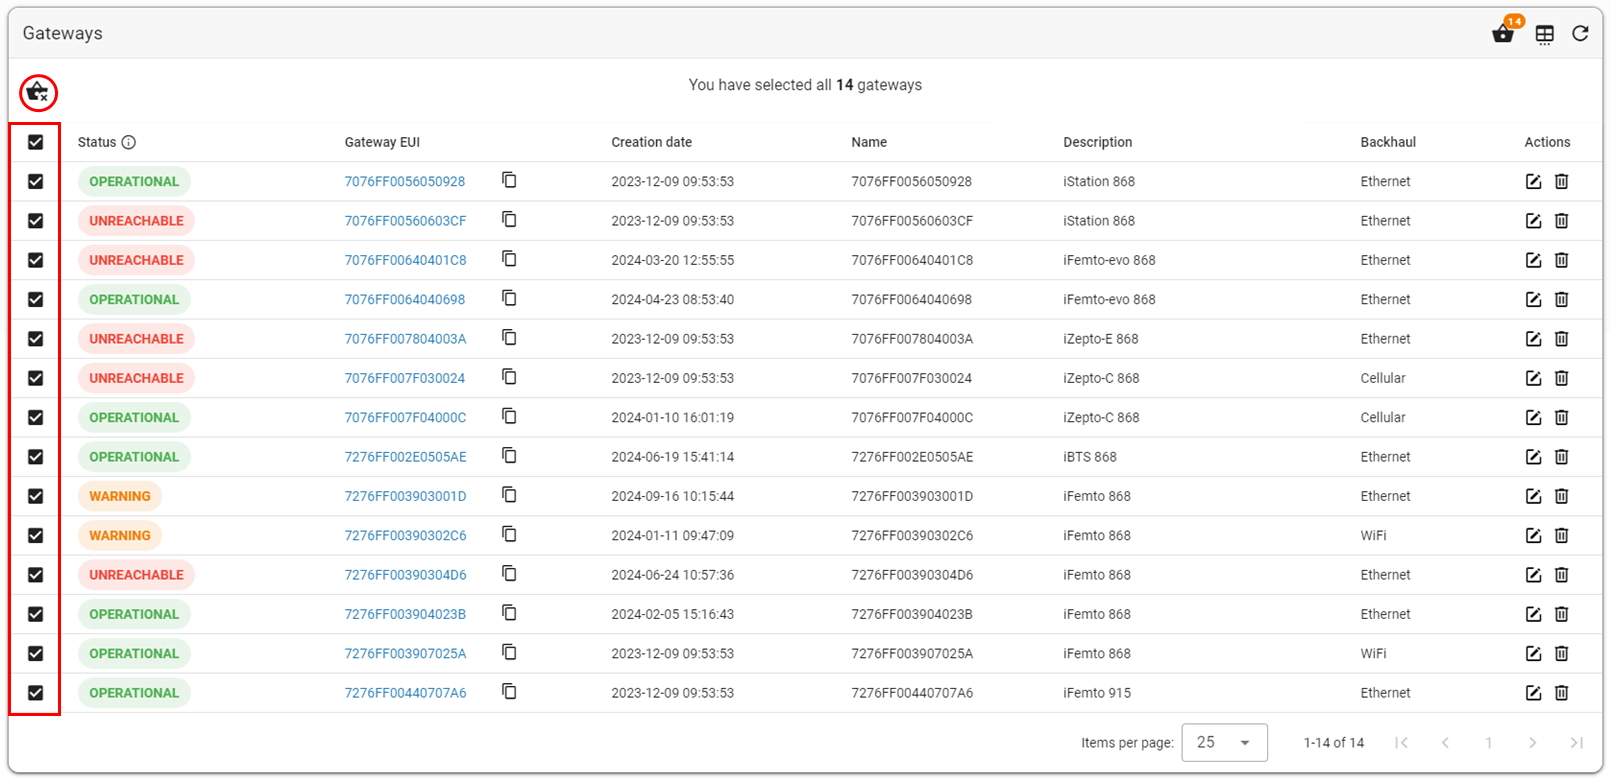Screen dimensions: 1613x782
Task: Click the clear basket icon circled in red
Action: [38, 93]
